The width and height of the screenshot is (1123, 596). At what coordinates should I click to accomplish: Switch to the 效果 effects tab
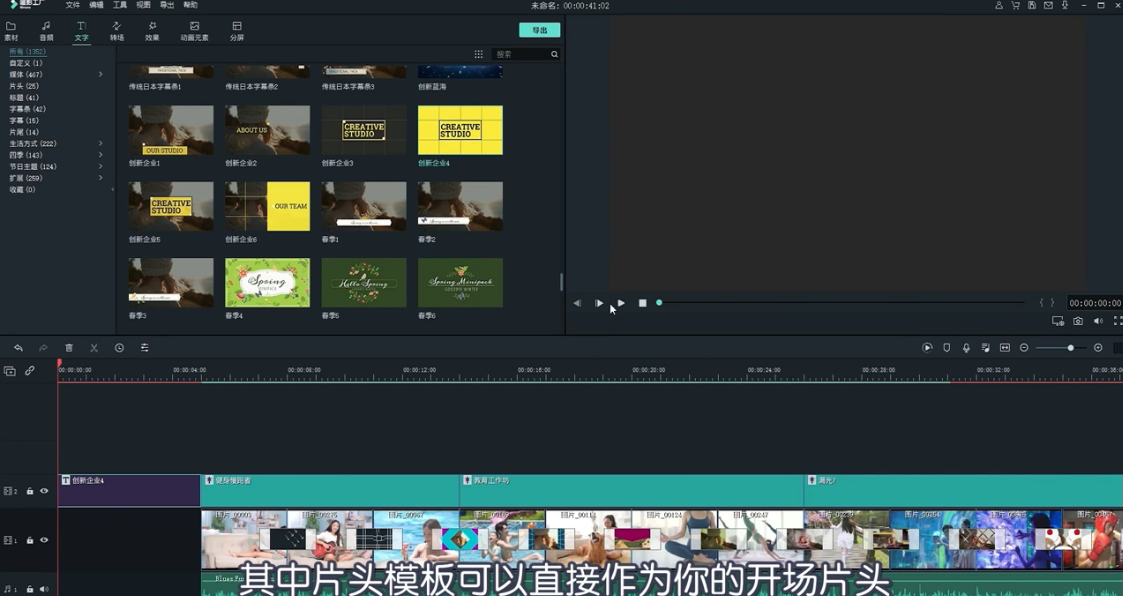point(152,31)
